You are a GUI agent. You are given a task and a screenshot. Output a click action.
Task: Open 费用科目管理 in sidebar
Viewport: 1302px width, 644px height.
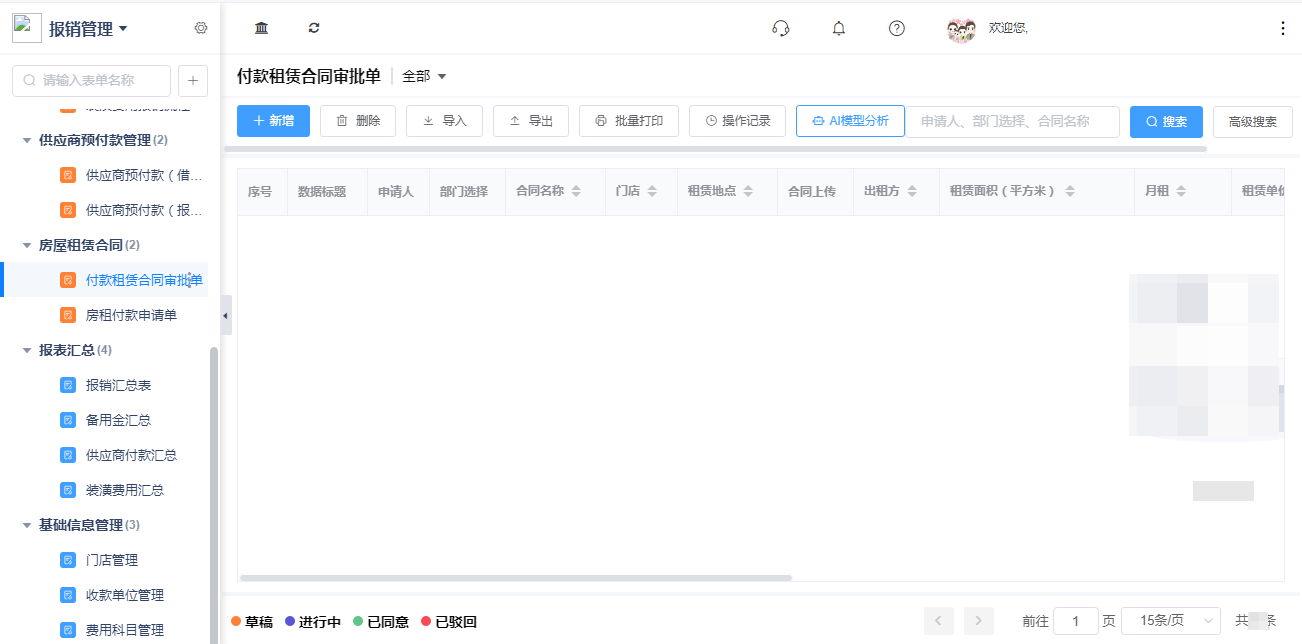(x=125, y=630)
